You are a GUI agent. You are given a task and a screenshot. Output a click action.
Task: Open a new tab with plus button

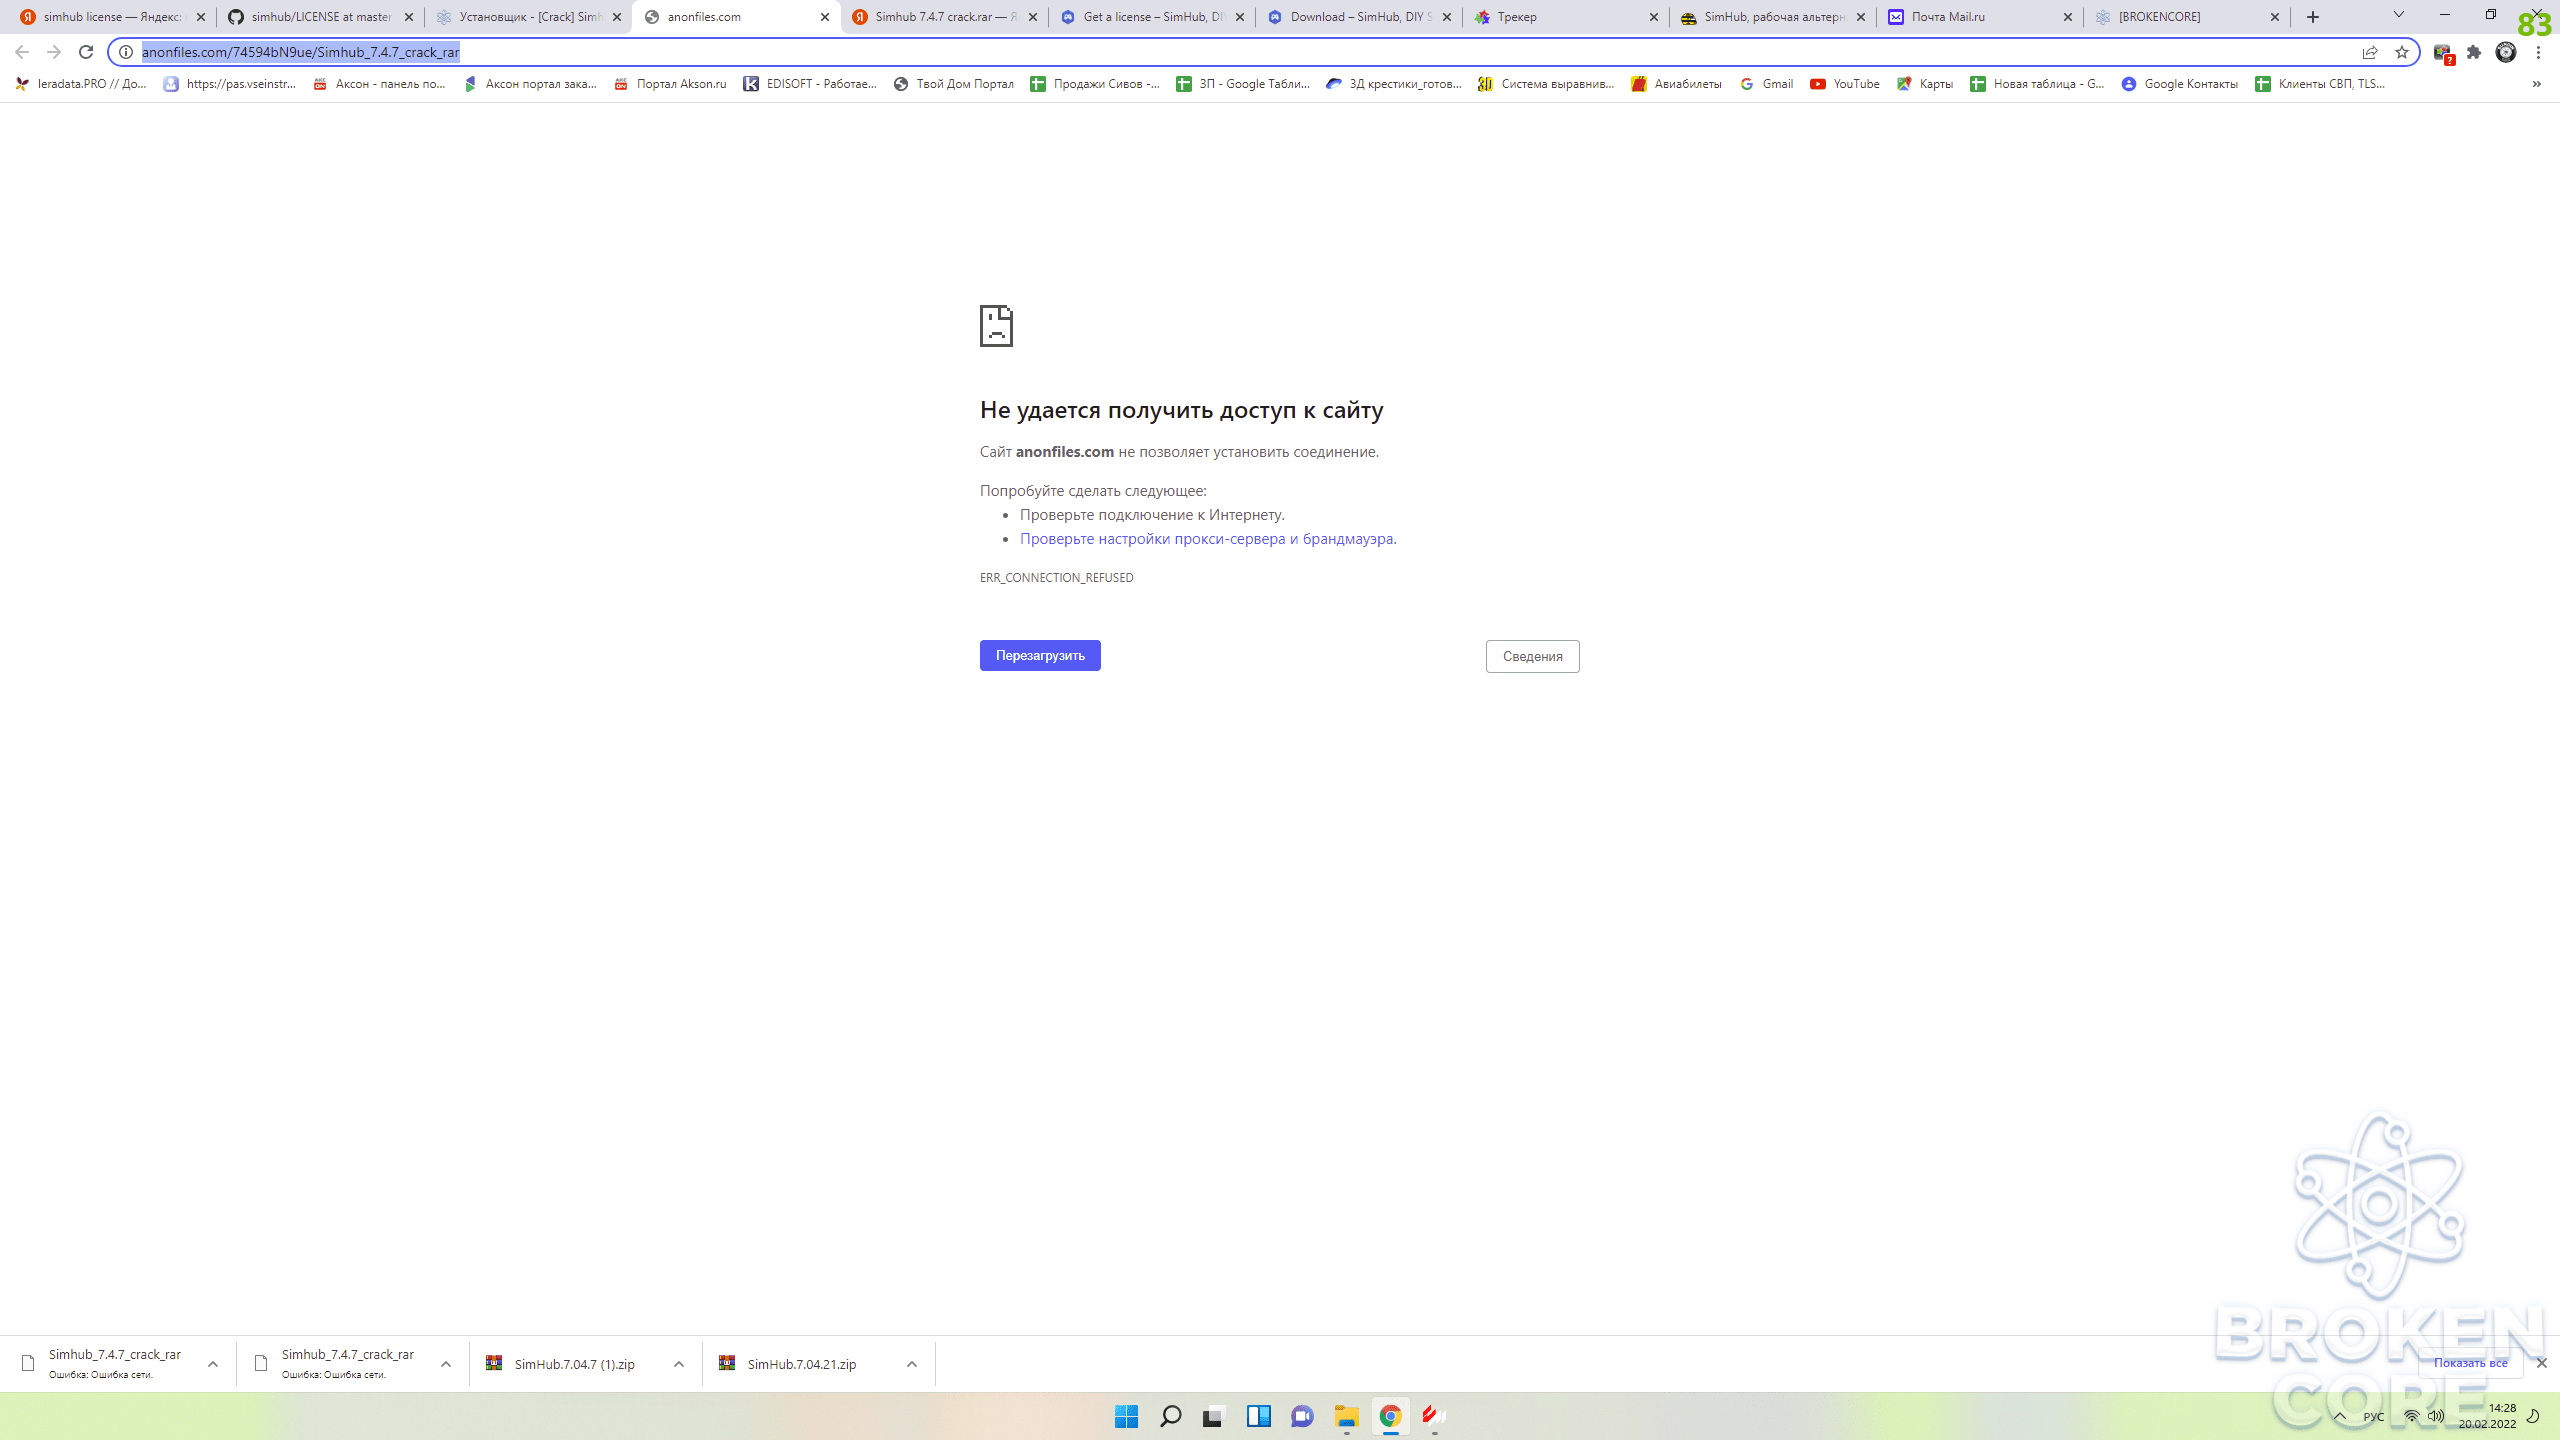pyautogui.click(x=2313, y=17)
